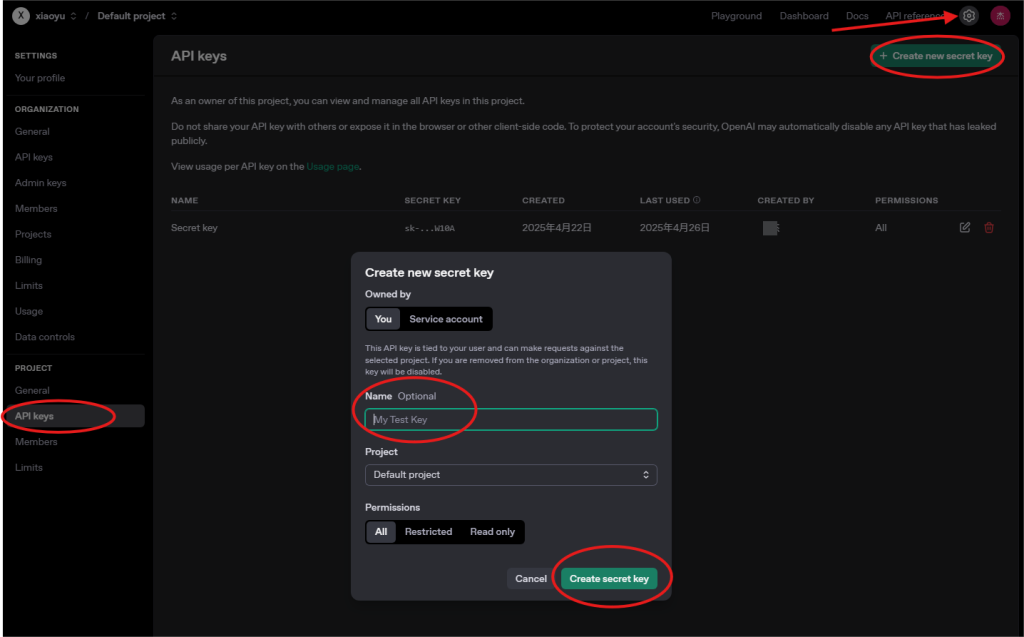Choose the Restricted permissions option
1024x637 pixels.
coord(428,532)
